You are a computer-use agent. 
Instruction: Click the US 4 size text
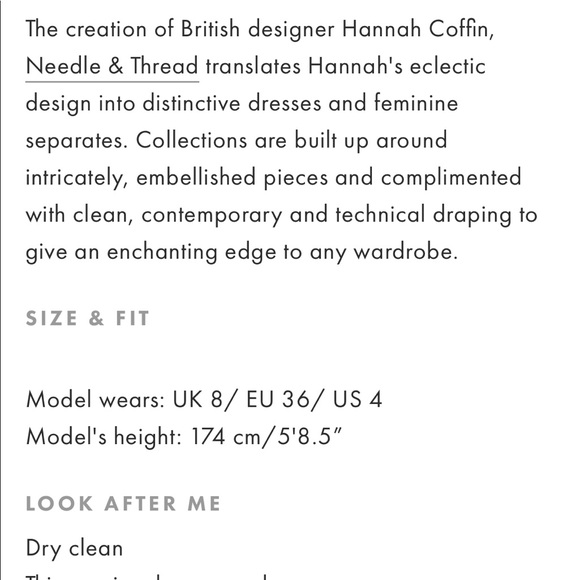tap(357, 399)
